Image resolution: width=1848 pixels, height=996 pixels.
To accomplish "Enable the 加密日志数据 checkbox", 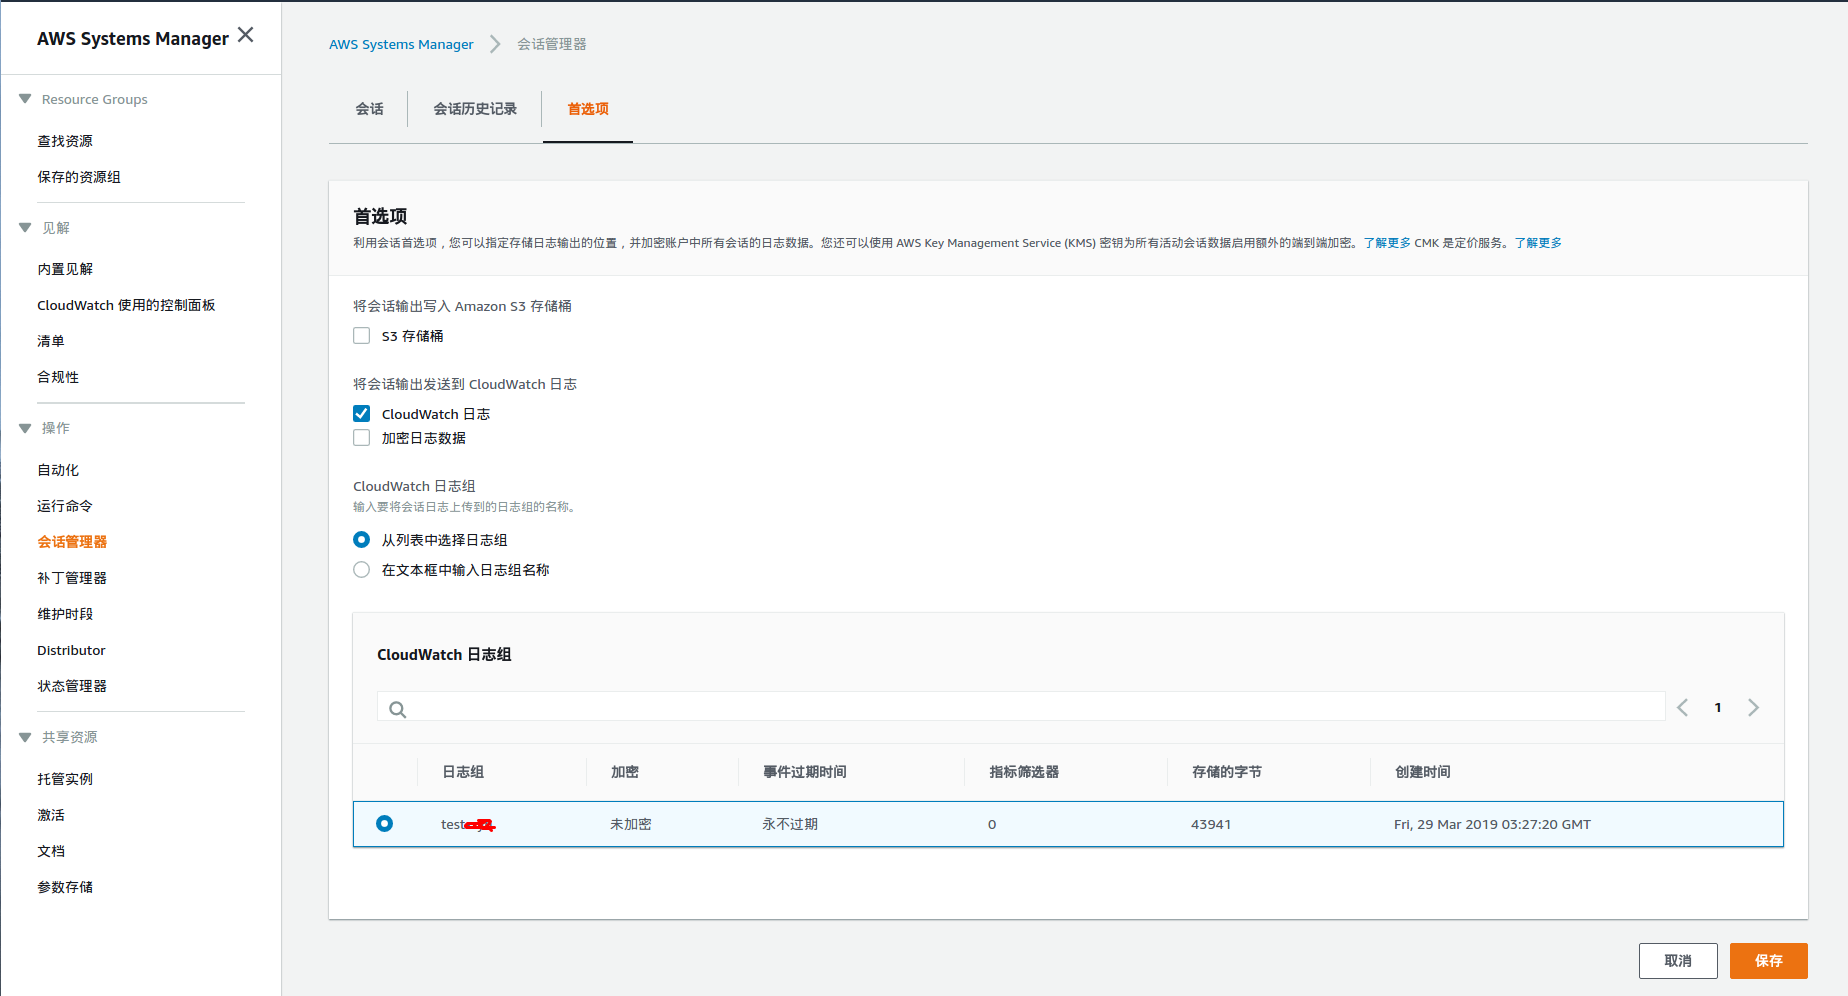I will pyautogui.click(x=361, y=437).
